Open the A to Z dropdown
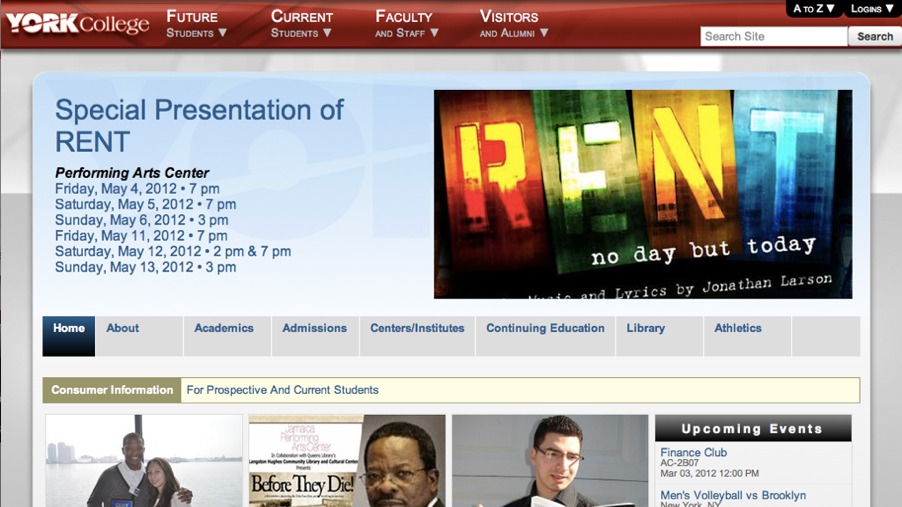The width and height of the screenshot is (902, 507). 813,9
